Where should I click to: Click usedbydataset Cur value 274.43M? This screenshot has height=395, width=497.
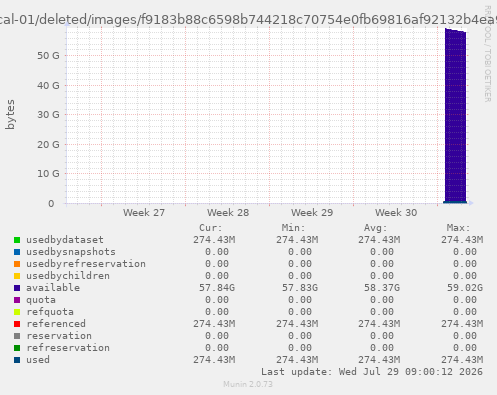coord(214,240)
